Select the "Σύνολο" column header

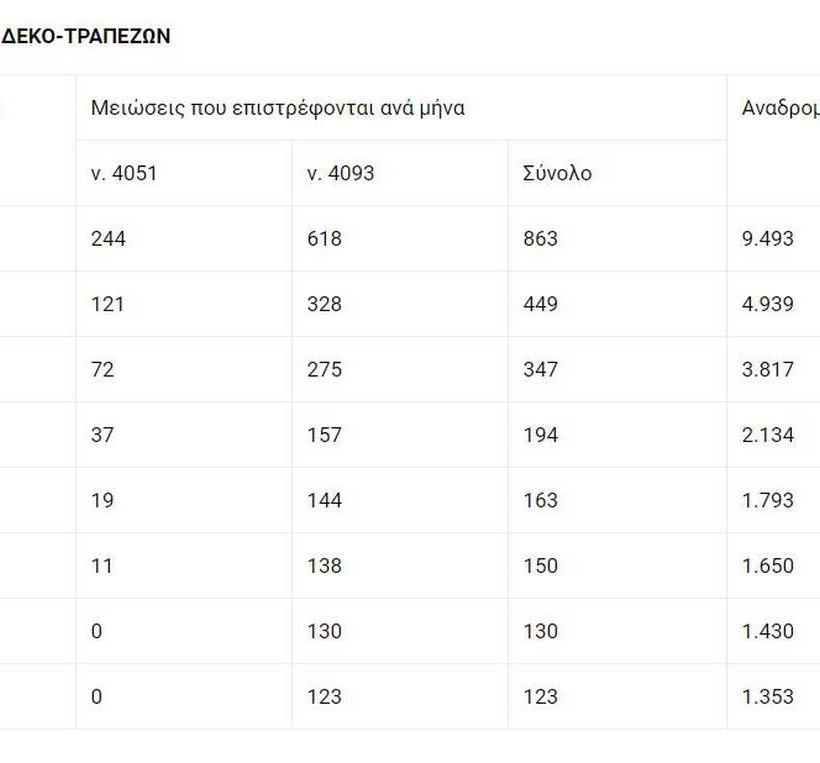pos(557,173)
